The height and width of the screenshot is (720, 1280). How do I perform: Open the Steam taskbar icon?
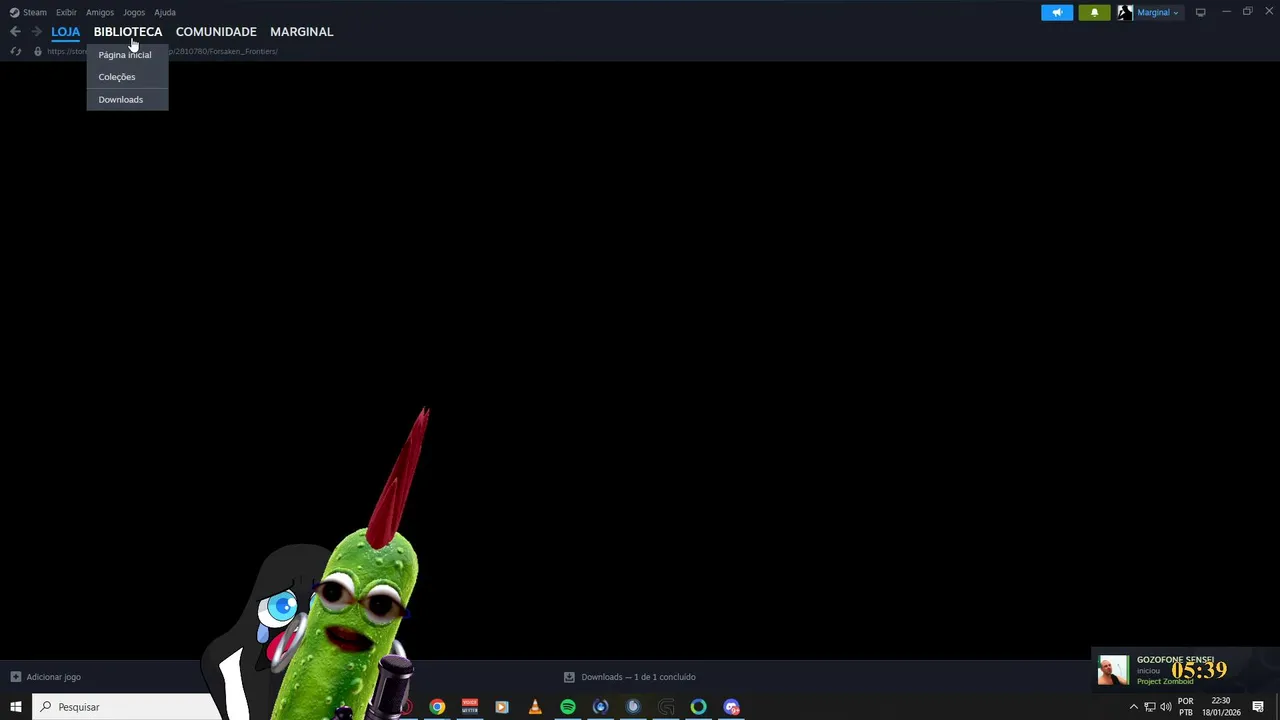pos(633,707)
